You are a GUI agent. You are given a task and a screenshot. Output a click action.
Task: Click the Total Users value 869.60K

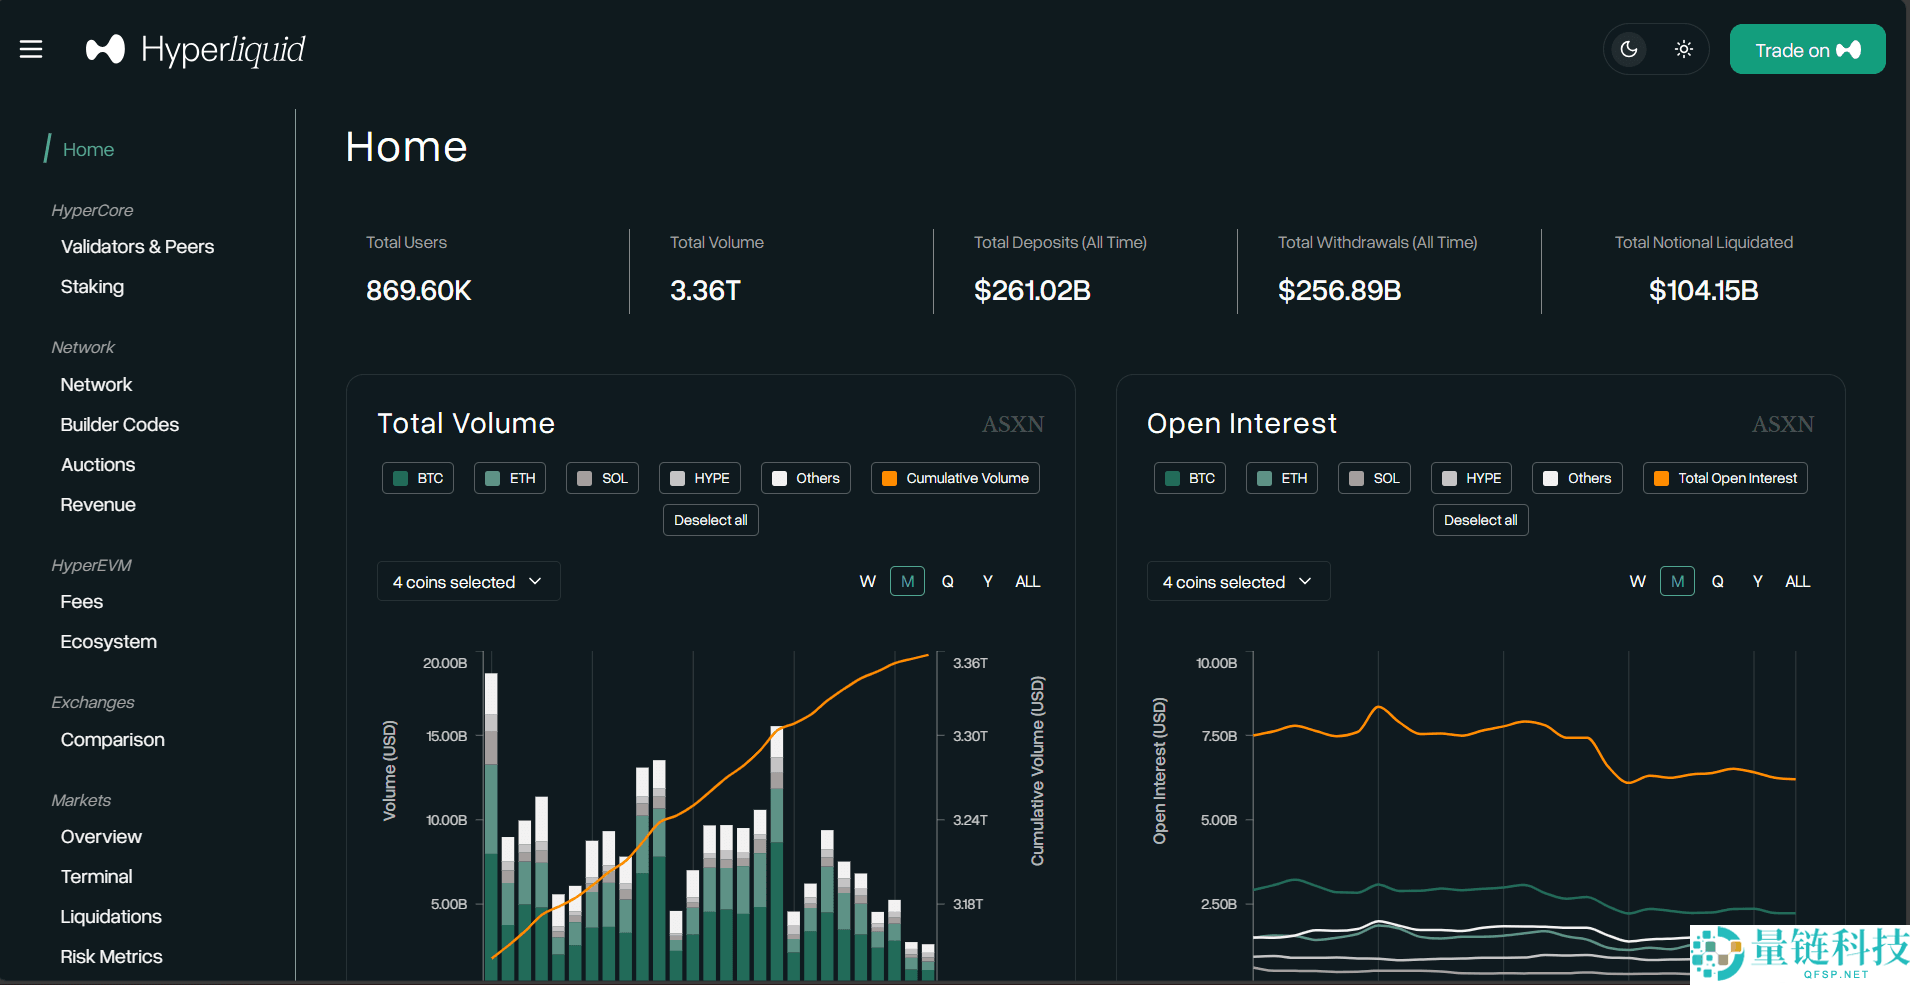[x=419, y=290]
